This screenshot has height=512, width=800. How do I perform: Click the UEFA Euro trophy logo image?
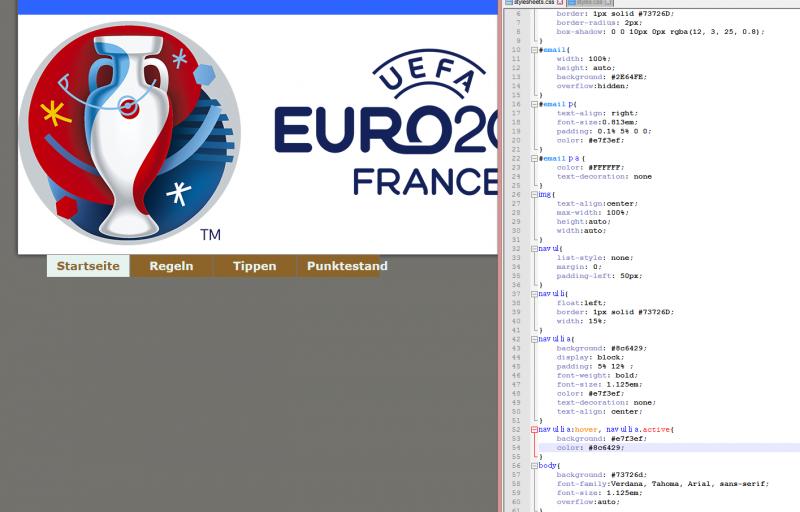coord(129,133)
